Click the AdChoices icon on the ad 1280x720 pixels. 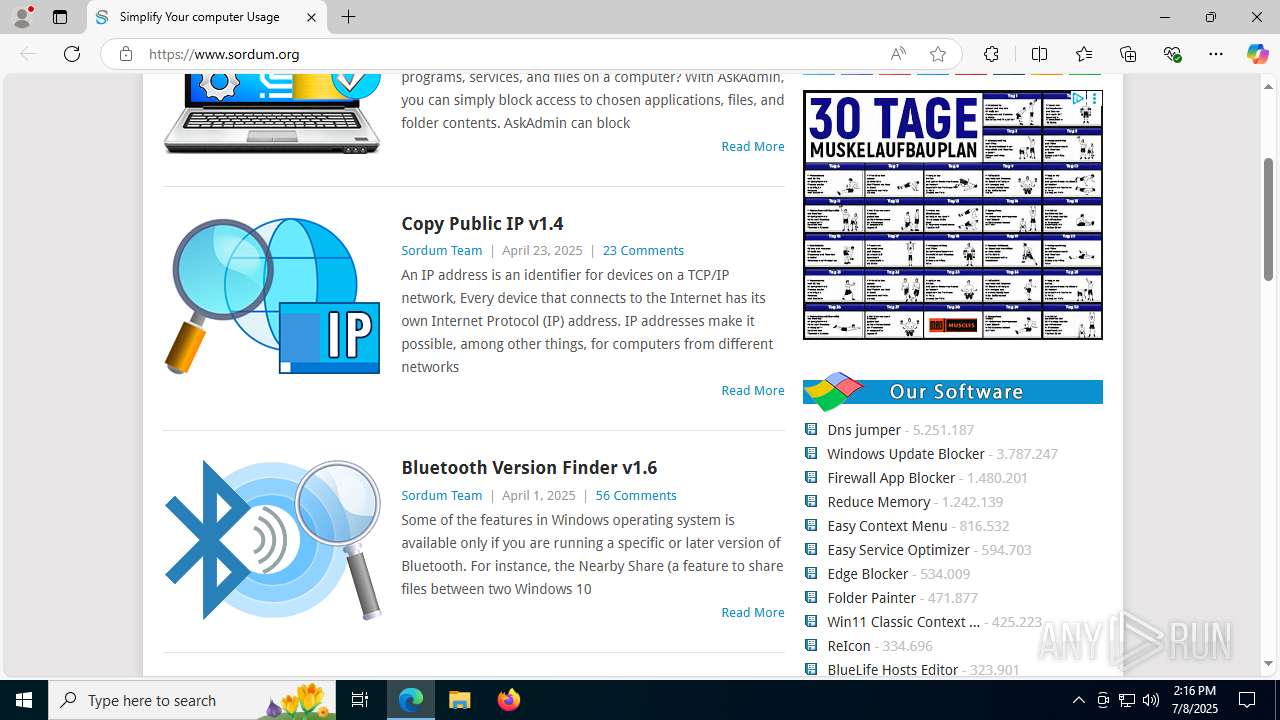[1078, 98]
